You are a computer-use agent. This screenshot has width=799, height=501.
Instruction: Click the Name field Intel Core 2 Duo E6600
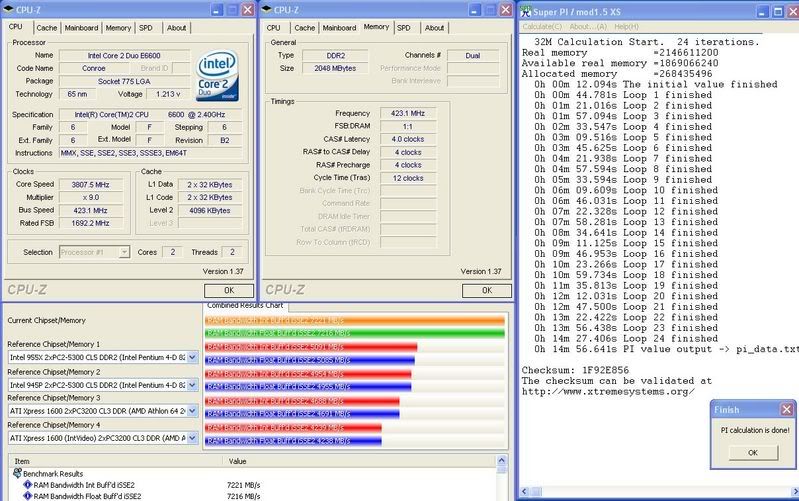[124, 56]
